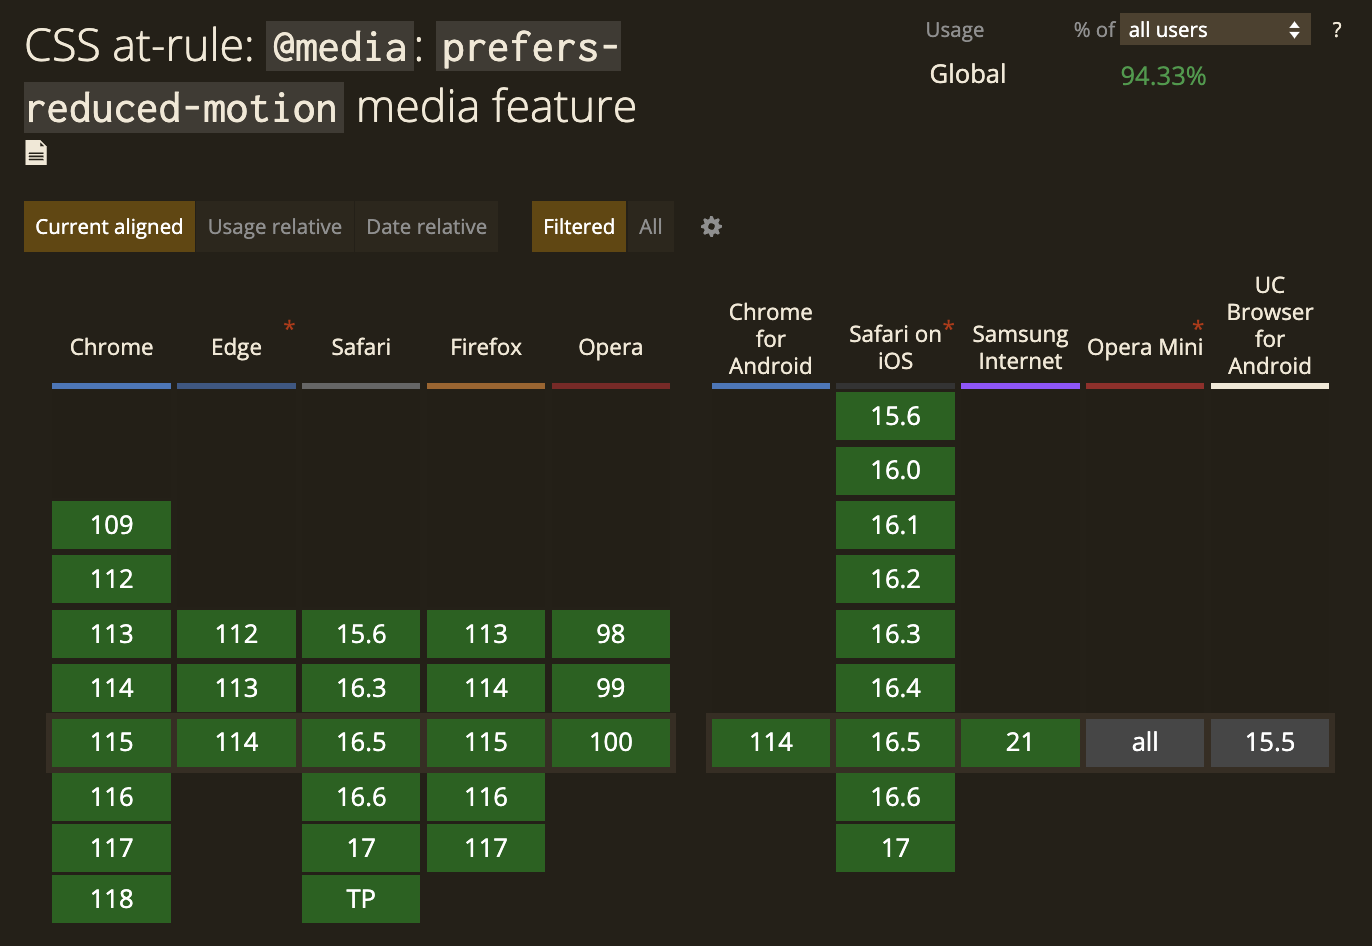The image size is (1372, 946).
Task: Click the Chrome column header
Action: (x=111, y=347)
